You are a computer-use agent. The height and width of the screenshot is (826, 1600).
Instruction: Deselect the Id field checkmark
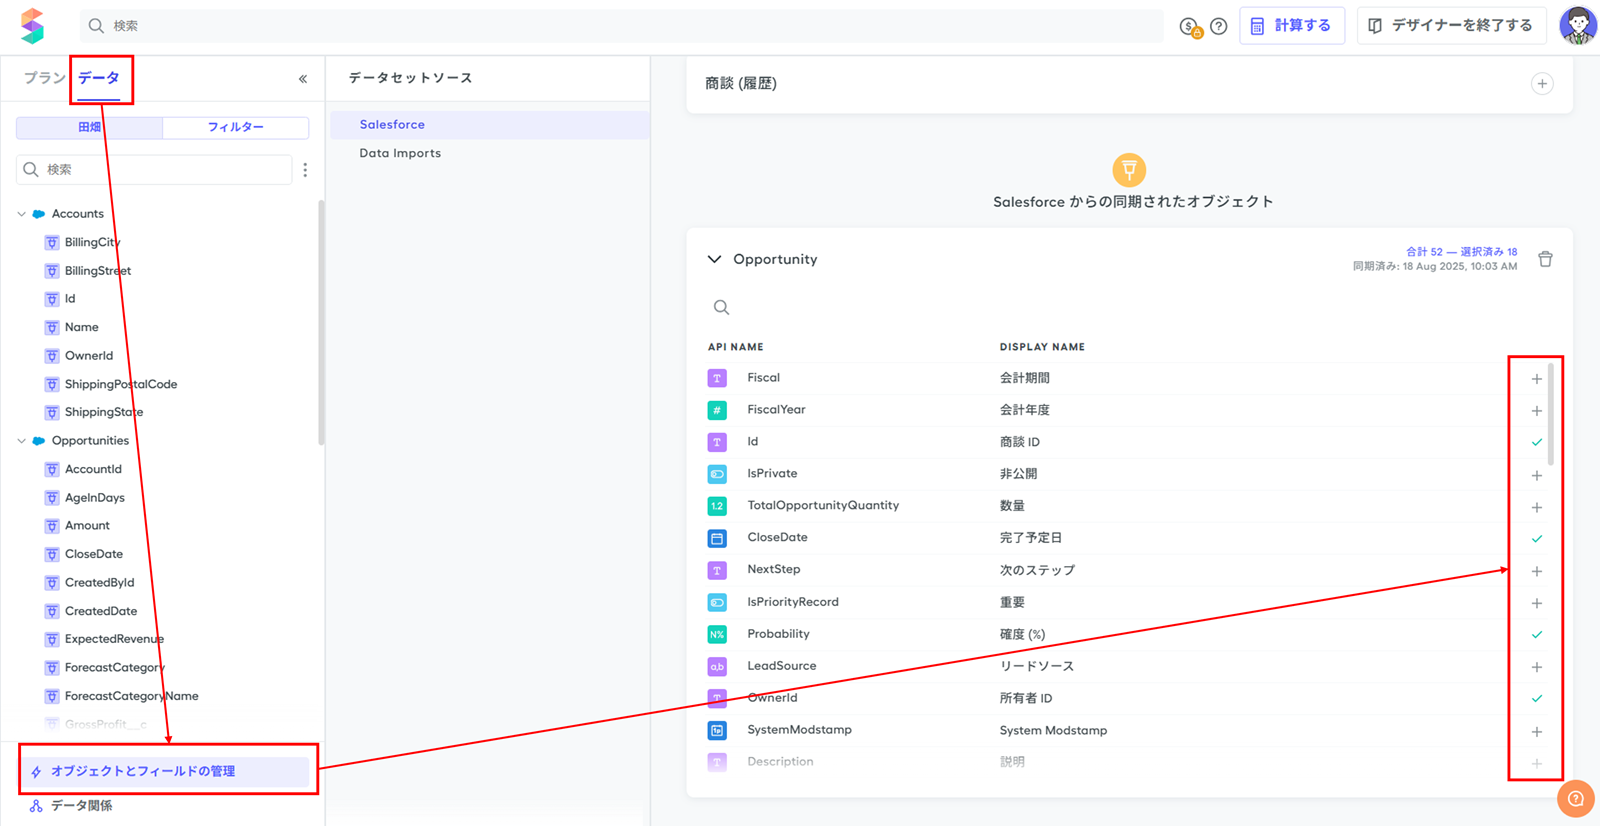pos(1537,442)
